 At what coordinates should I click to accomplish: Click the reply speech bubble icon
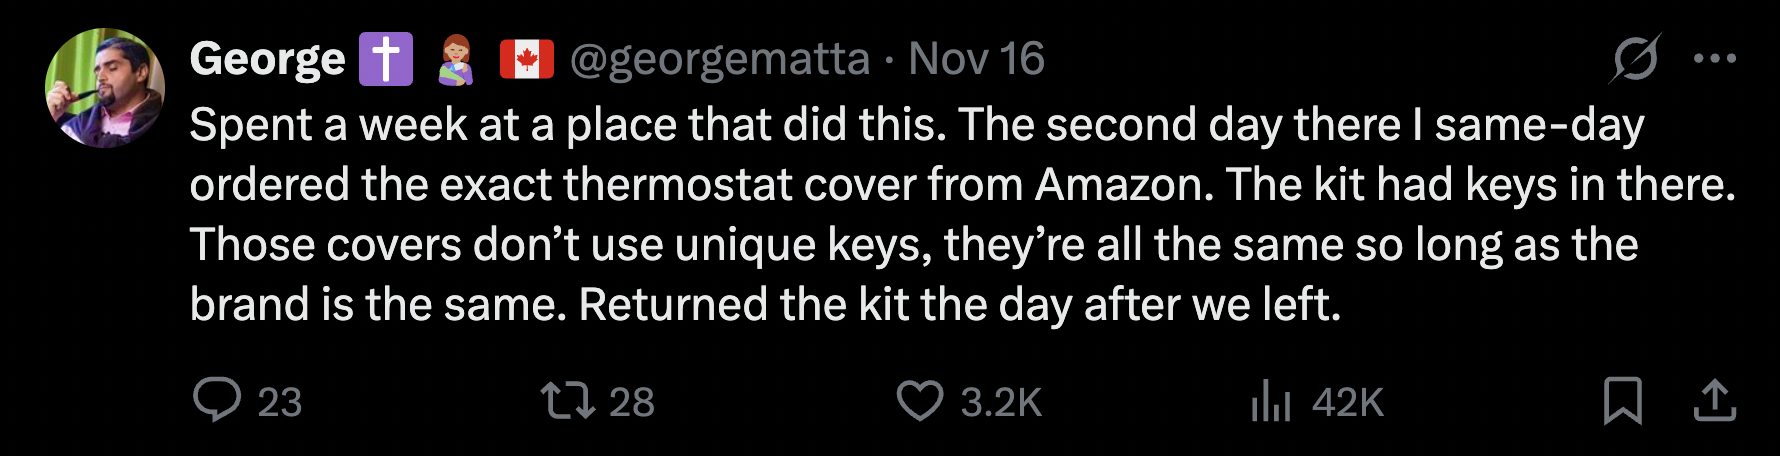[216, 400]
